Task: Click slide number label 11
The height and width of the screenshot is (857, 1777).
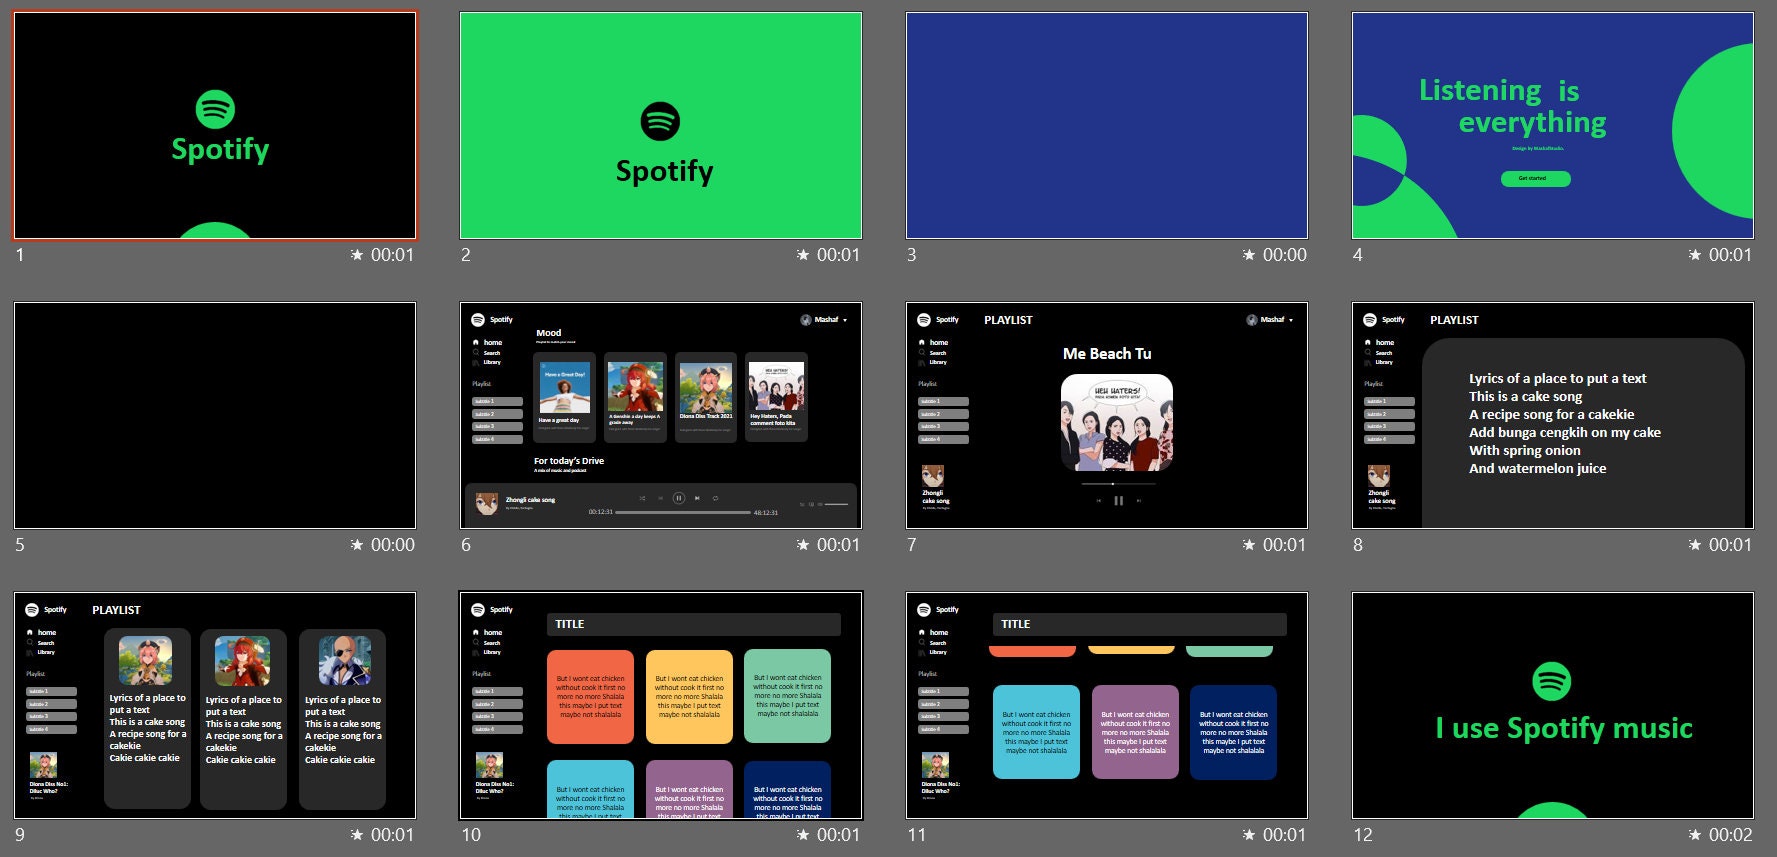Action: (x=917, y=835)
